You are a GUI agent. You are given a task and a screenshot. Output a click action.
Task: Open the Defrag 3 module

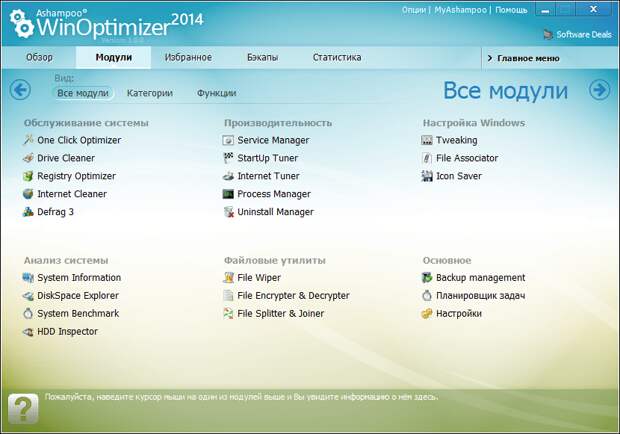coord(55,212)
